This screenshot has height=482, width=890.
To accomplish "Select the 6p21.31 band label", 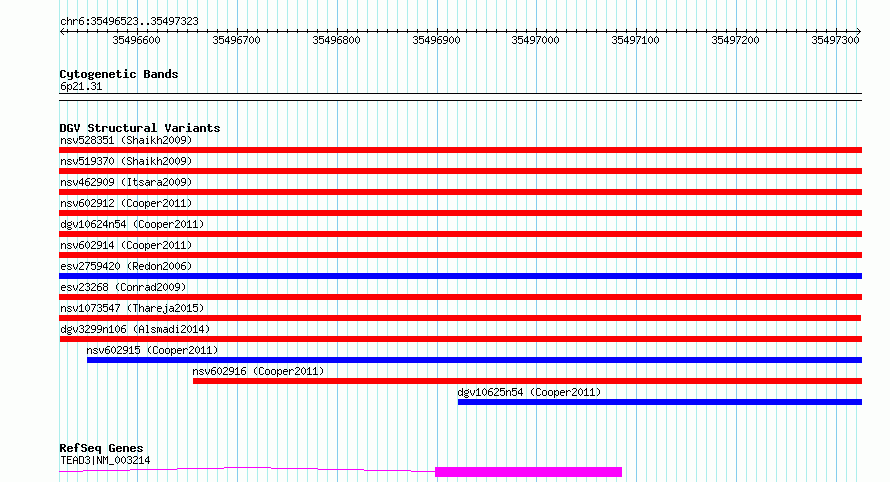I will pos(81,87).
